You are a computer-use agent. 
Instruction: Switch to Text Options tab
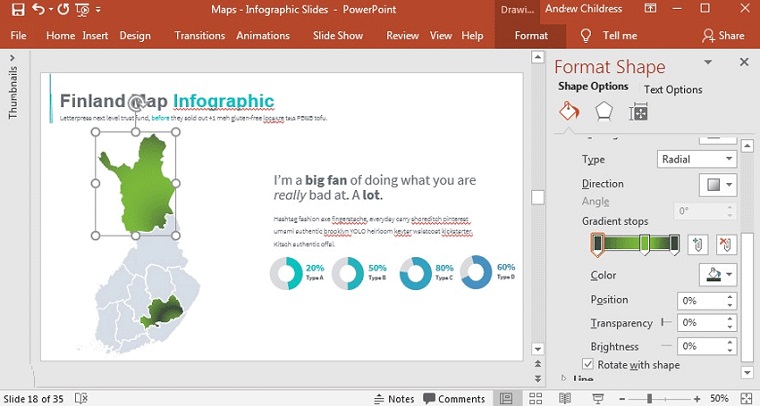click(x=673, y=89)
